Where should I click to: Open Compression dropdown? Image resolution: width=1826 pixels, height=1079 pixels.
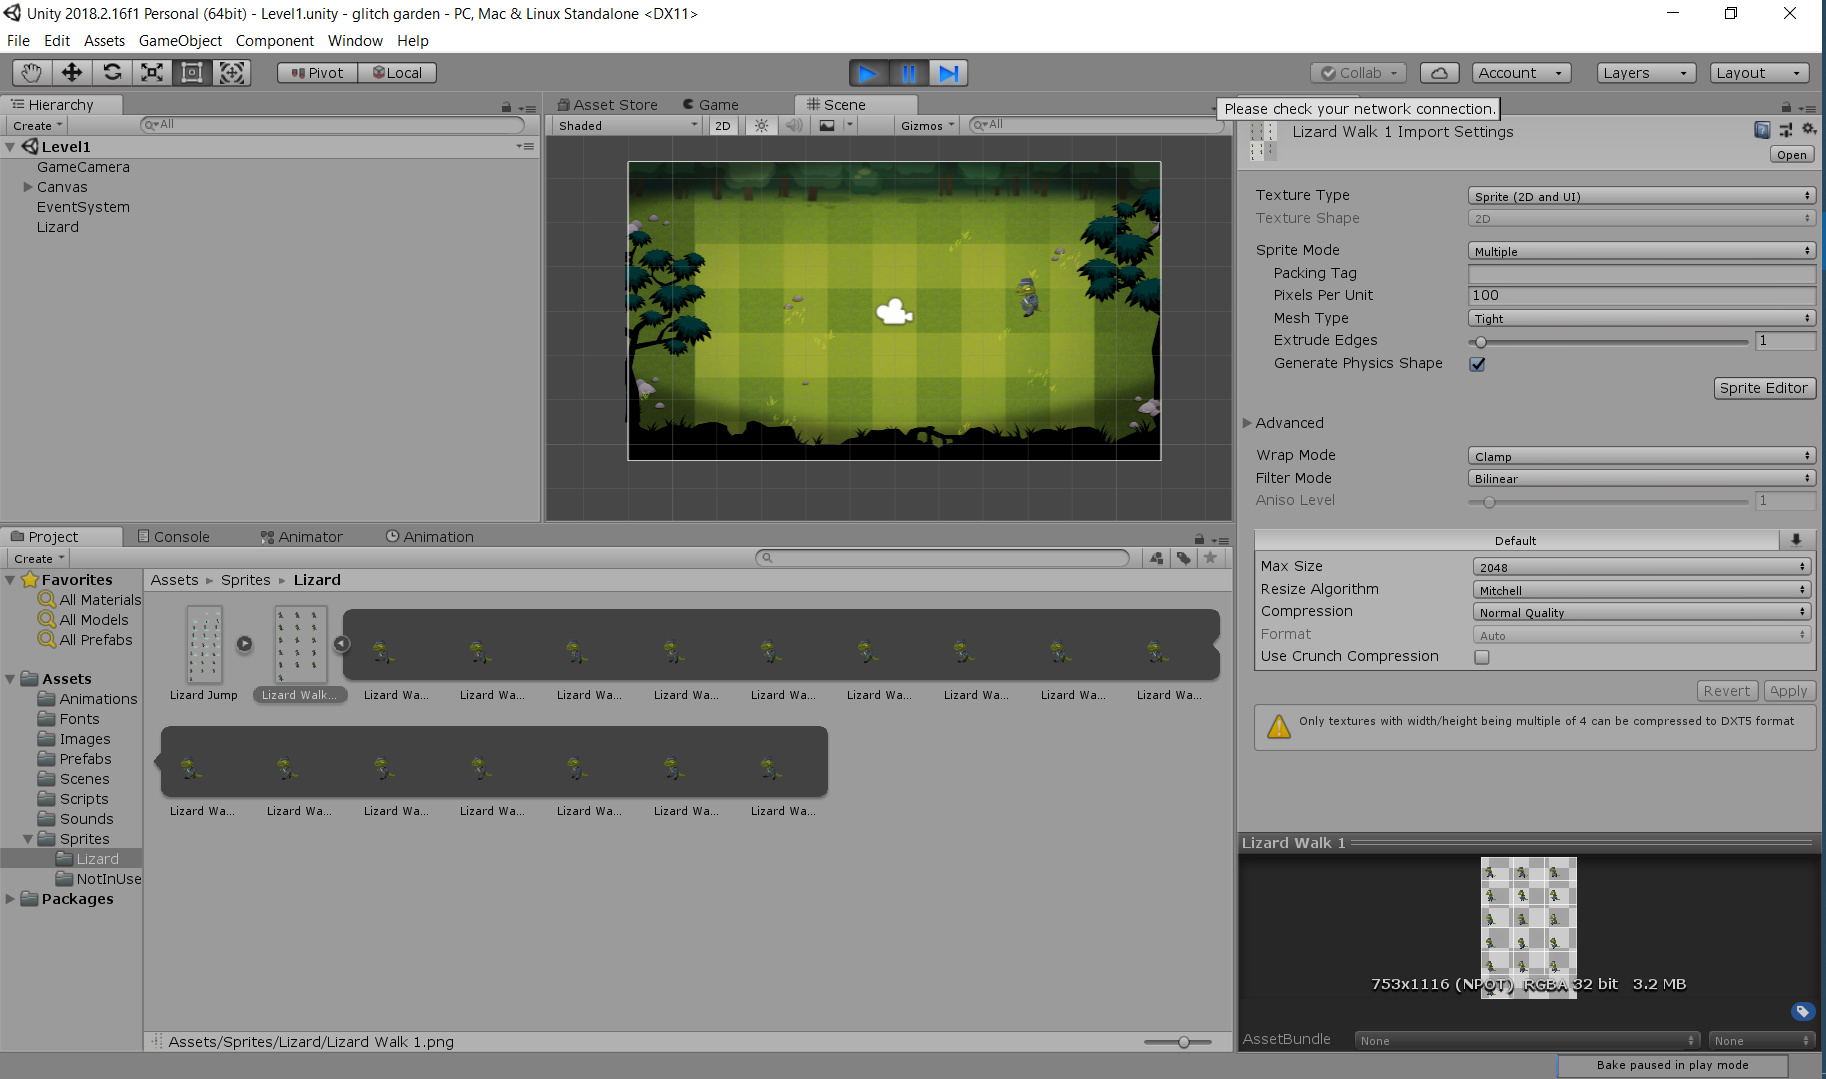1641,612
